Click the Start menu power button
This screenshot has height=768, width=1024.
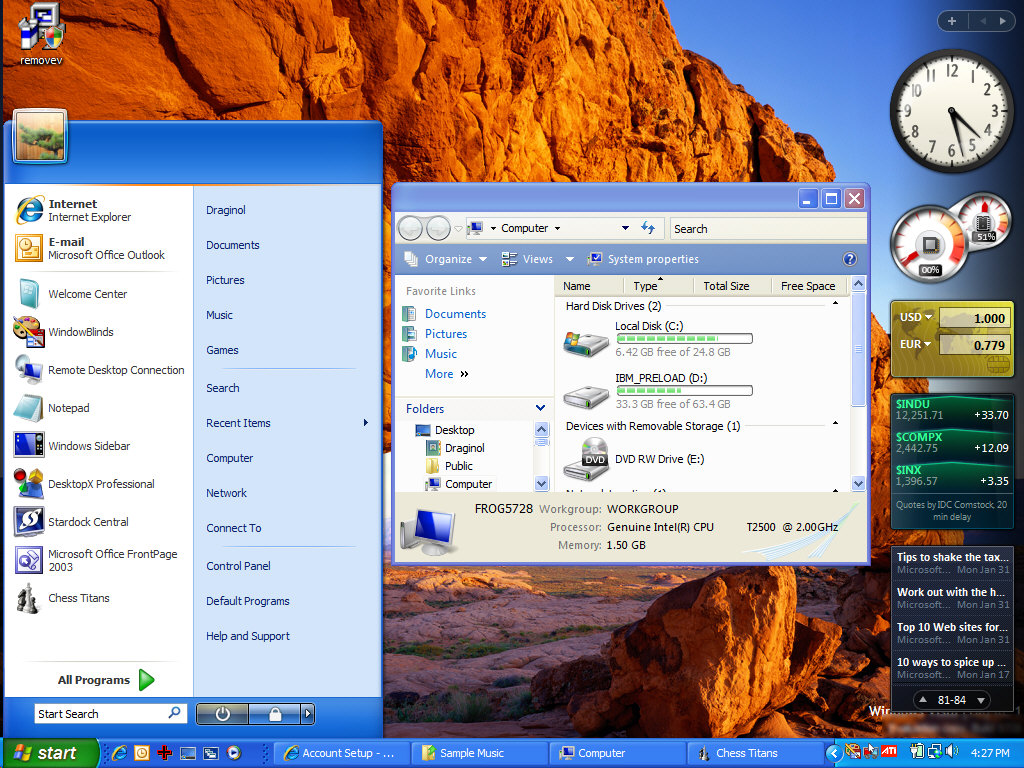click(222, 714)
